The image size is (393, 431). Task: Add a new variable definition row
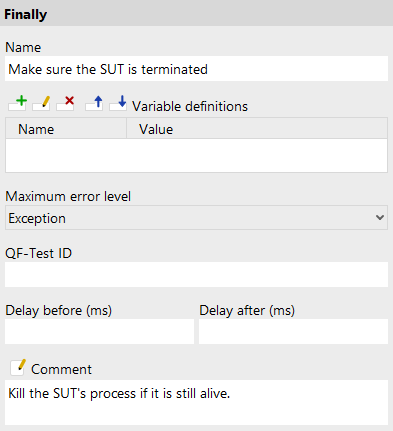pyautogui.click(x=18, y=103)
